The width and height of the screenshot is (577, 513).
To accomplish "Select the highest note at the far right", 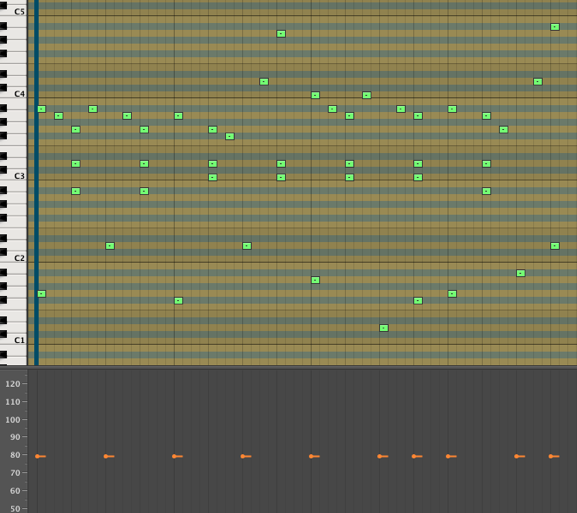I will [555, 27].
